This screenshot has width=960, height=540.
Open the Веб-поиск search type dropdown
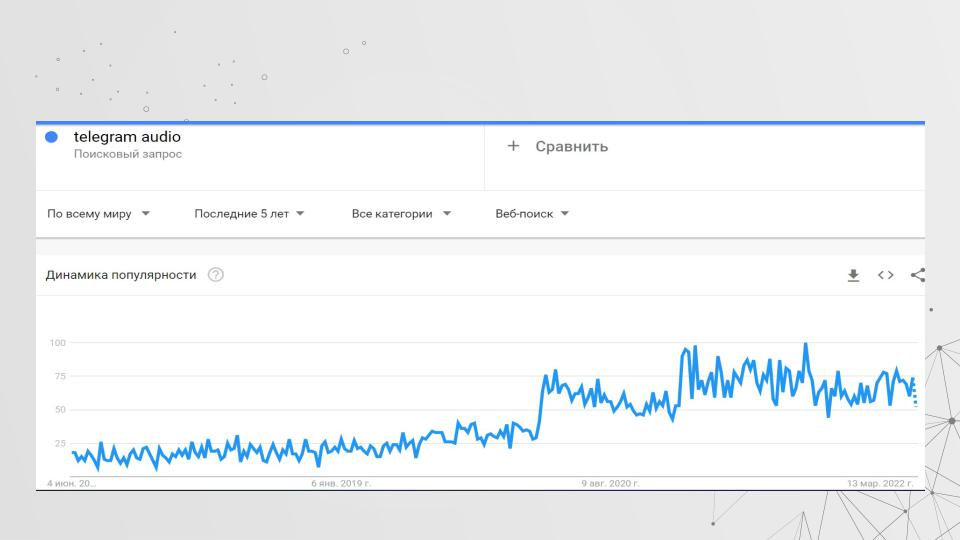pos(532,213)
